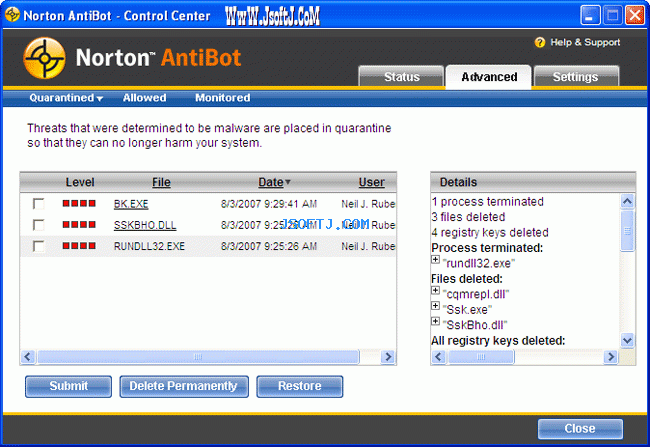This screenshot has height=447, width=650.
Task: Click the BK.EXE threat level red bars
Action: (79, 203)
